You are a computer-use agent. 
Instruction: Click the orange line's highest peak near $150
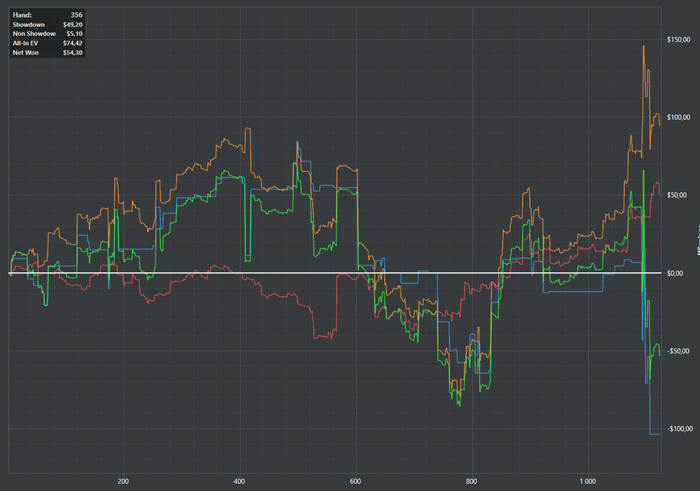[x=643, y=46]
